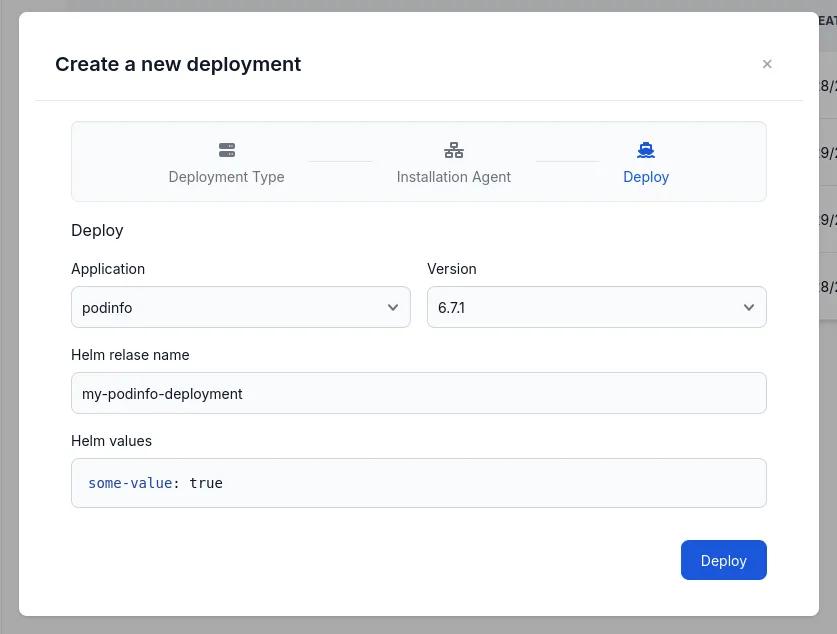
Task: Click the Helm values label
Action: pos(112,441)
